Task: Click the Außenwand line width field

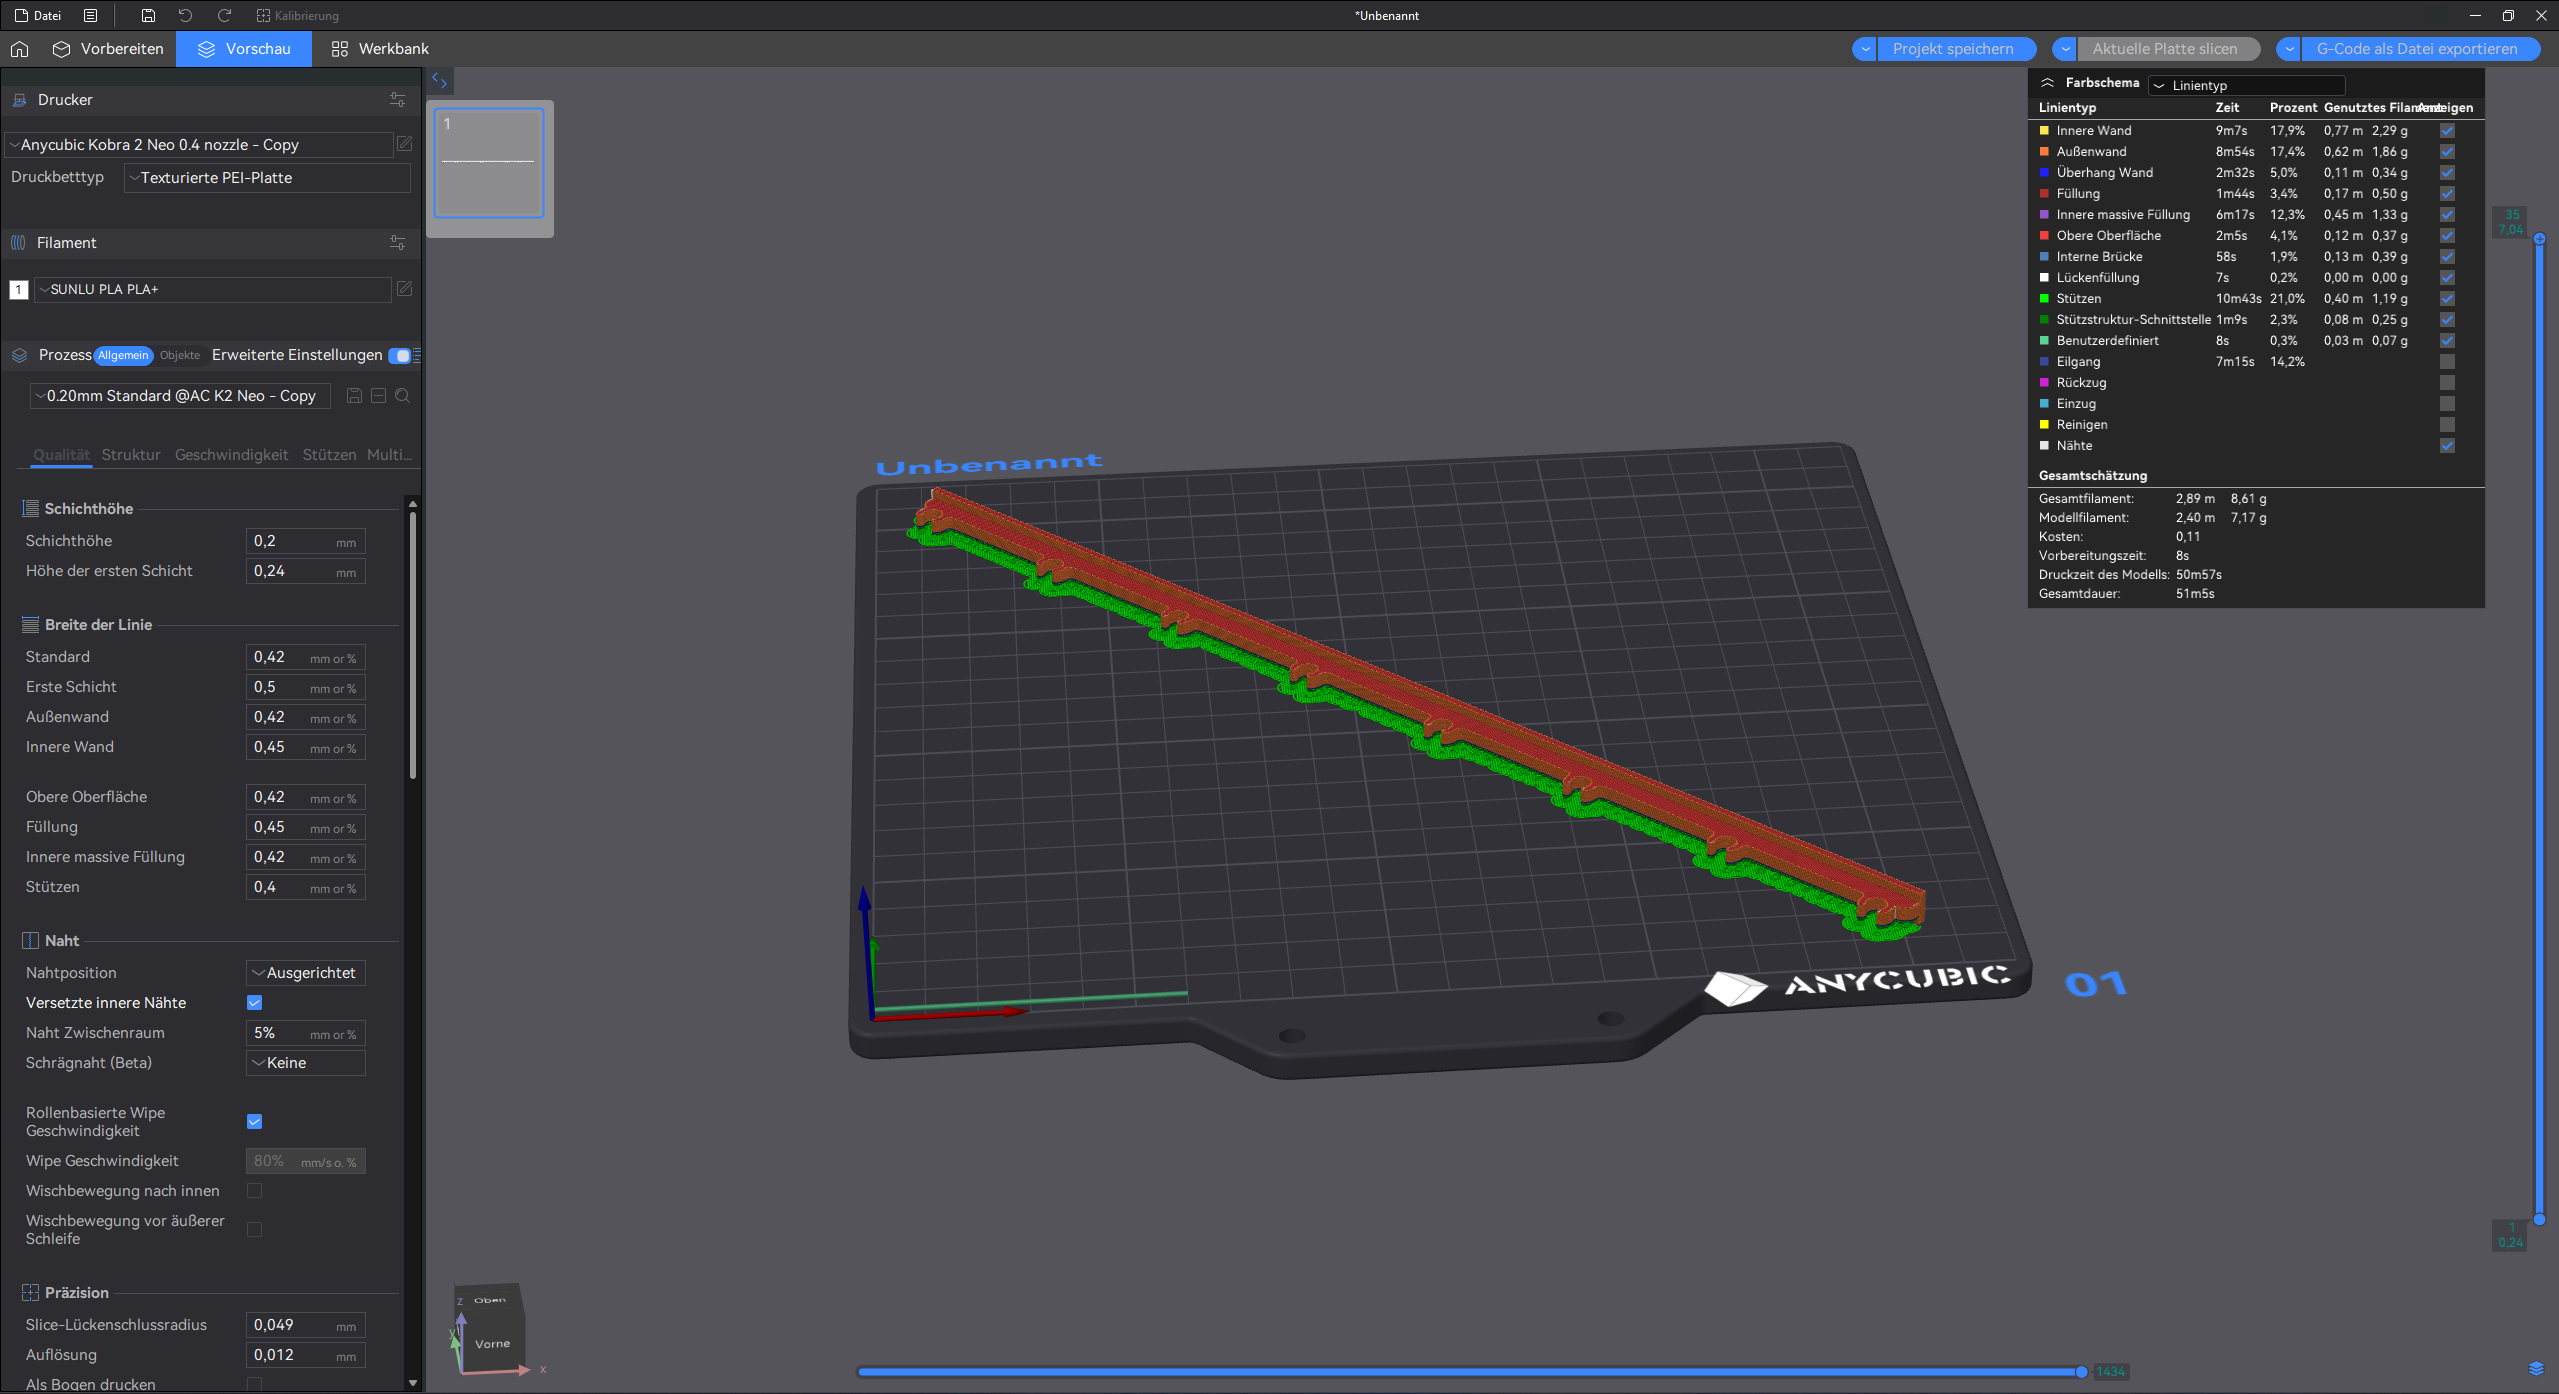Action: (306, 718)
